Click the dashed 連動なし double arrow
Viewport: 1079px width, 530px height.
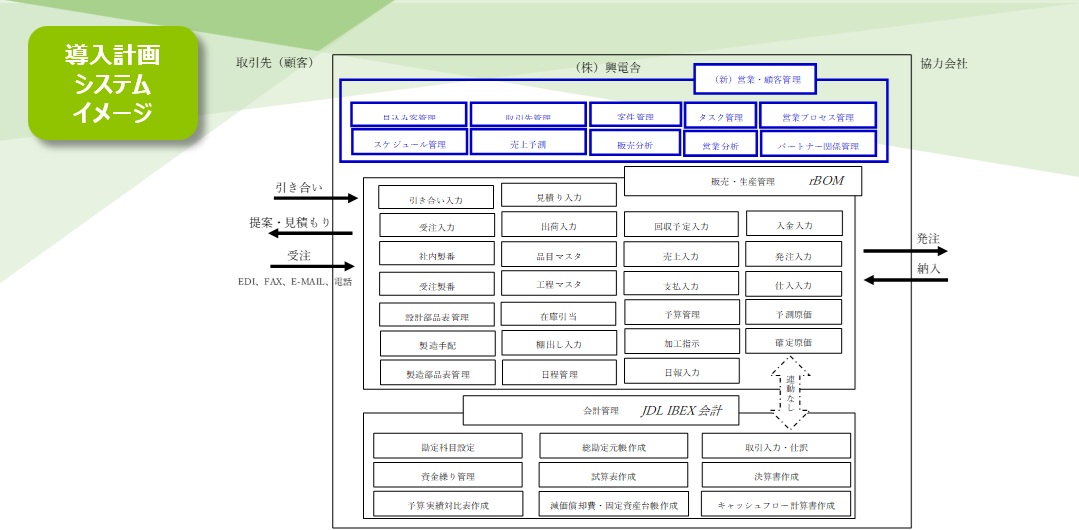[x=791, y=391]
